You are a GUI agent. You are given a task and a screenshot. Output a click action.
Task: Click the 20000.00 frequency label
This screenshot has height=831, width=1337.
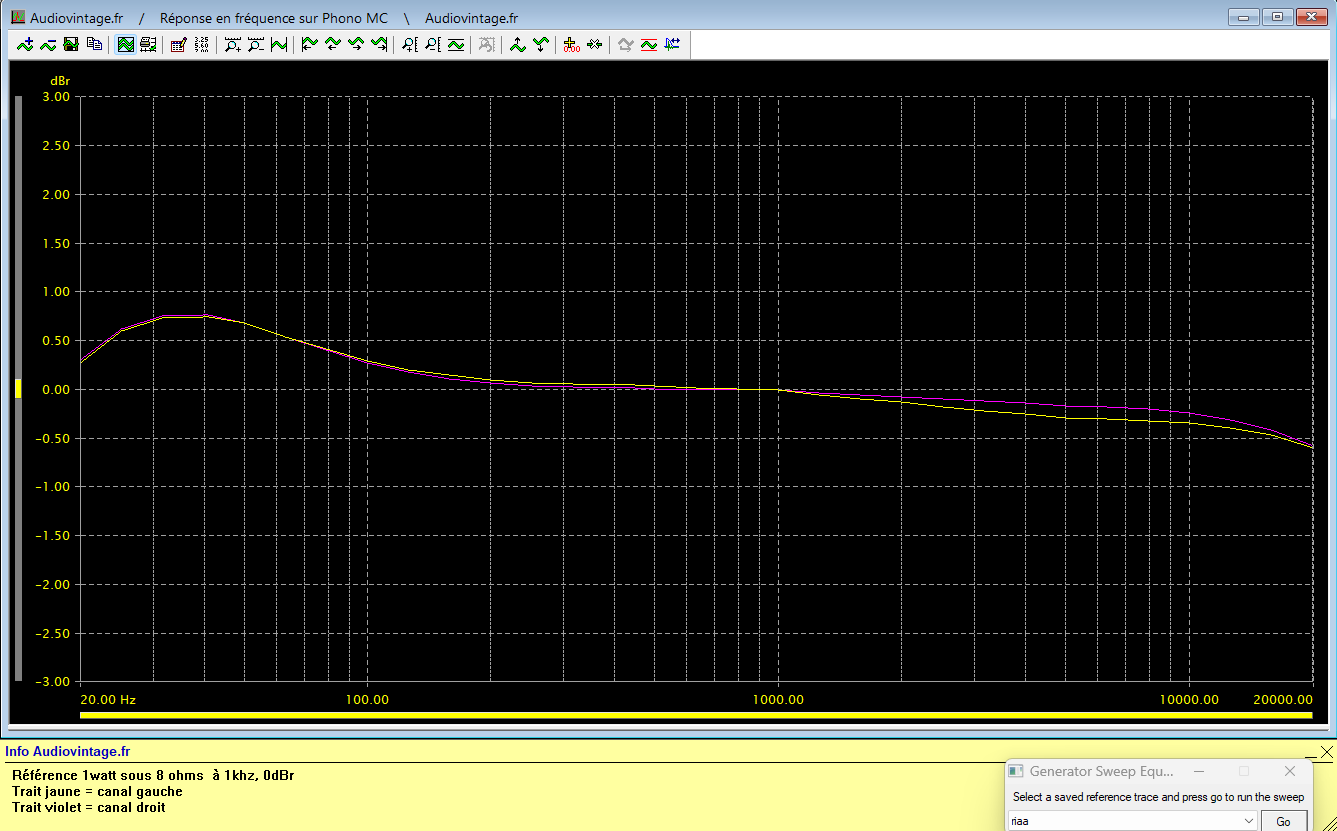[1283, 699]
